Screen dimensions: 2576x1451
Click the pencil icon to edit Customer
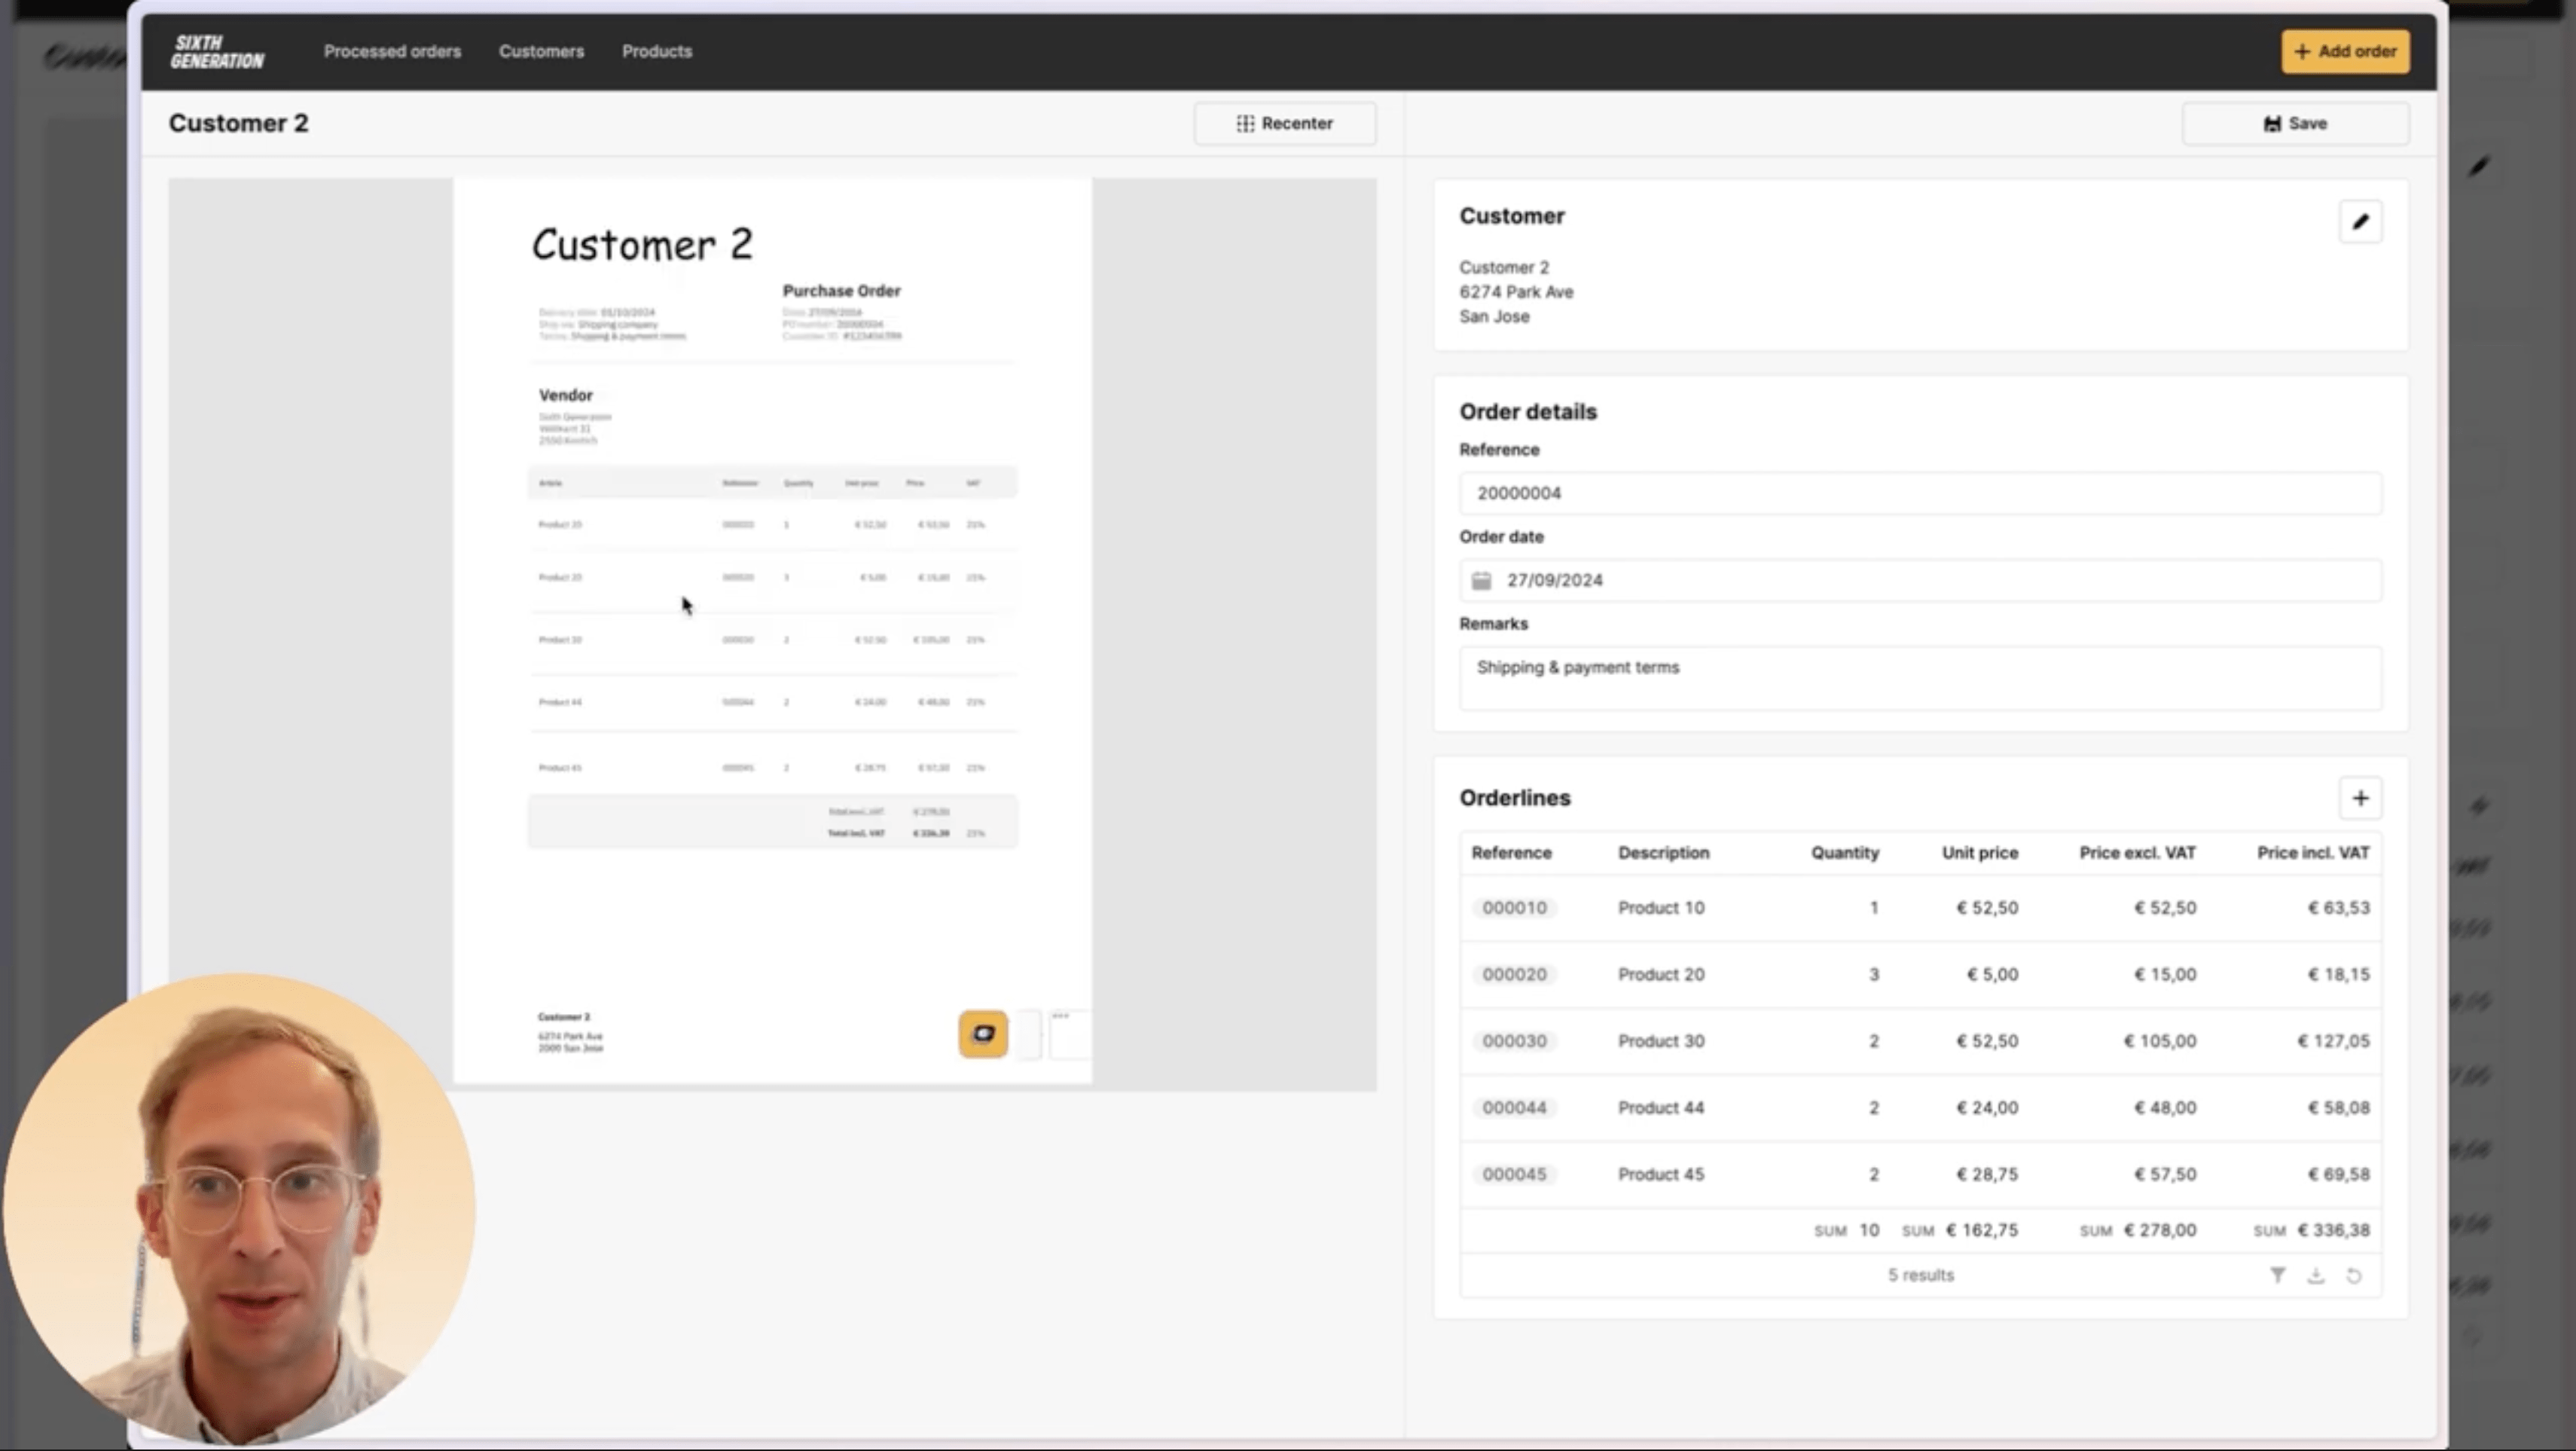click(x=2359, y=222)
